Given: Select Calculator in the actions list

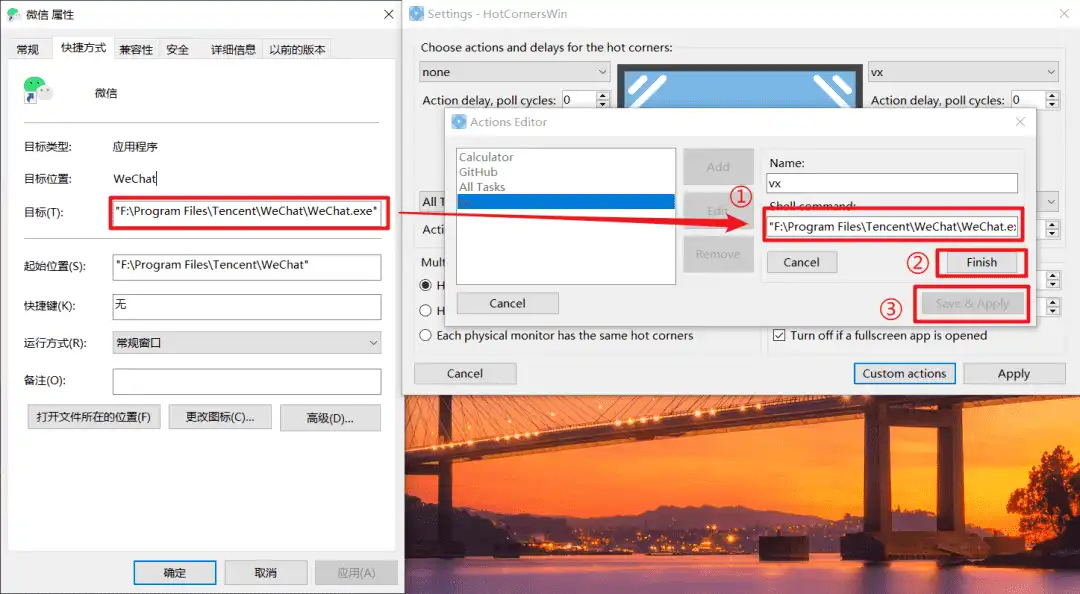Looking at the screenshot, I should [x=565, y=157].
